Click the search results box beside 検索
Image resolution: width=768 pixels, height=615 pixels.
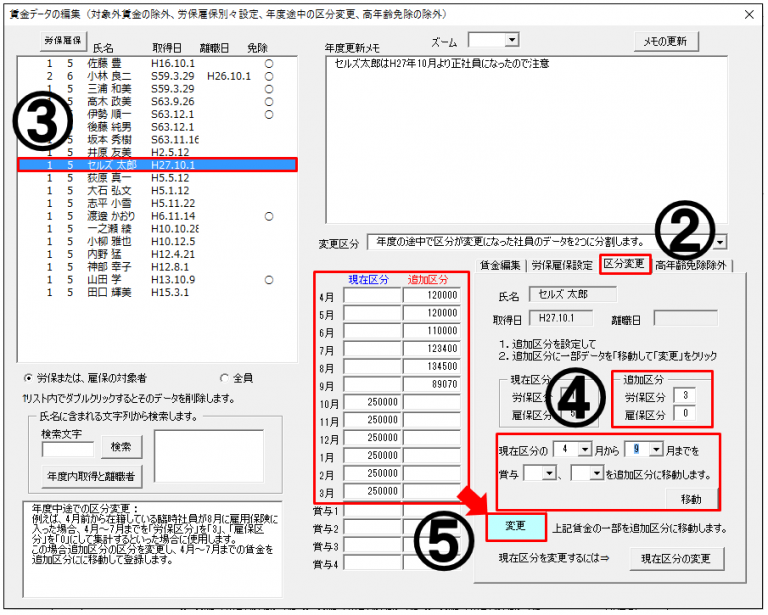click(x=209, y=456)
